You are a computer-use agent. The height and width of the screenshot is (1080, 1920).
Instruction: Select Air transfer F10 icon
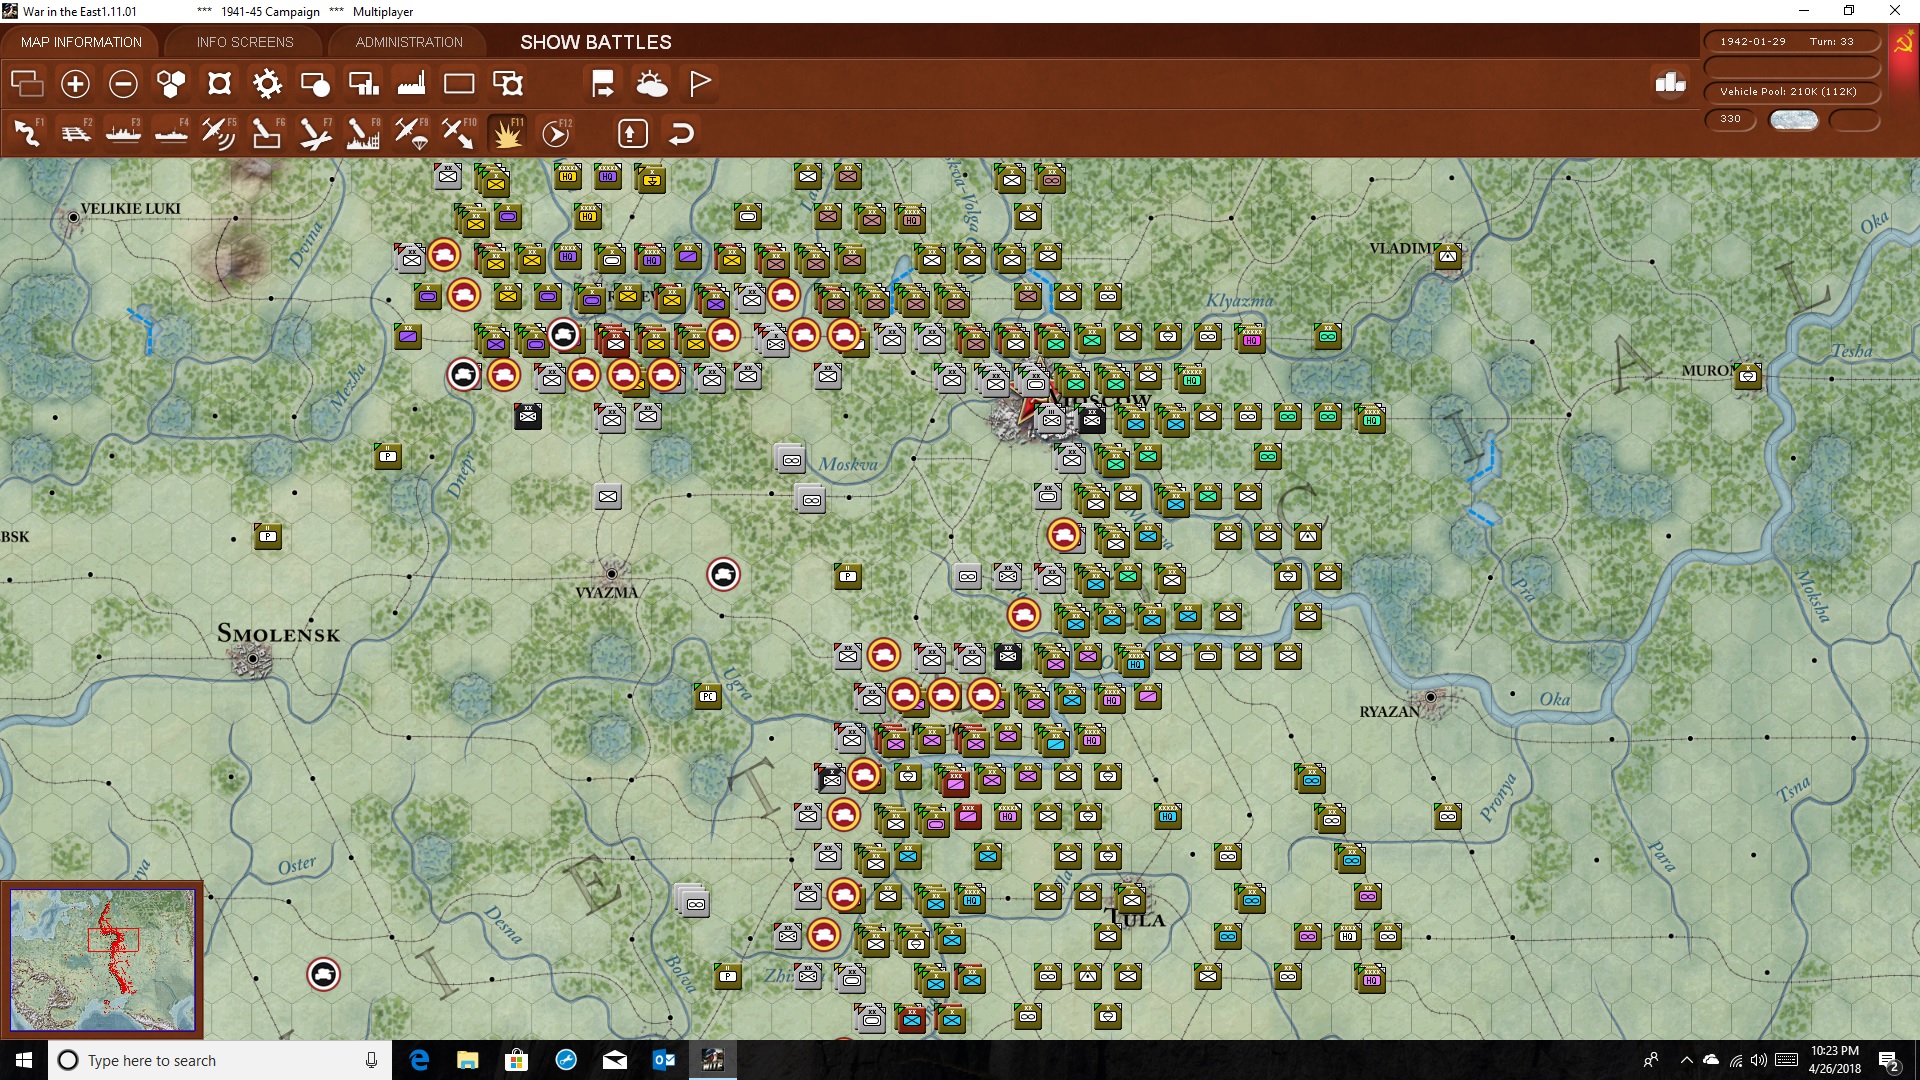(459, 133)
